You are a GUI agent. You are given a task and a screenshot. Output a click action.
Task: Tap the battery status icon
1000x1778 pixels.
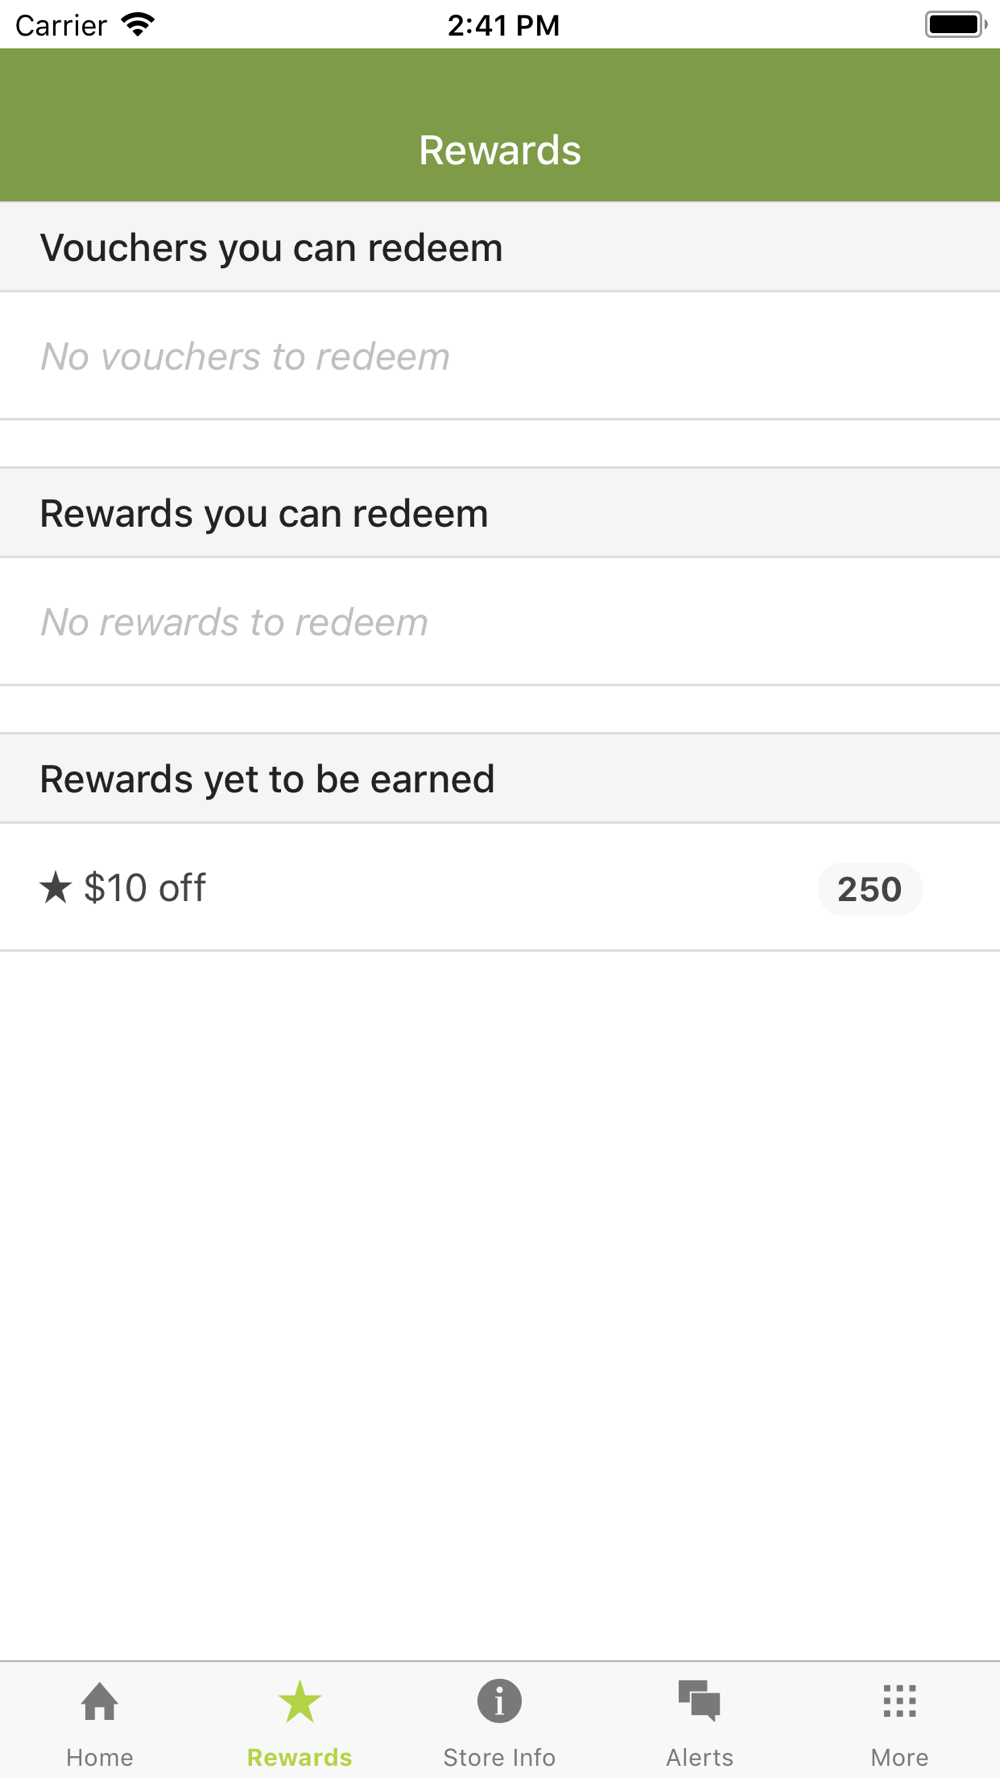coord(956,24)
